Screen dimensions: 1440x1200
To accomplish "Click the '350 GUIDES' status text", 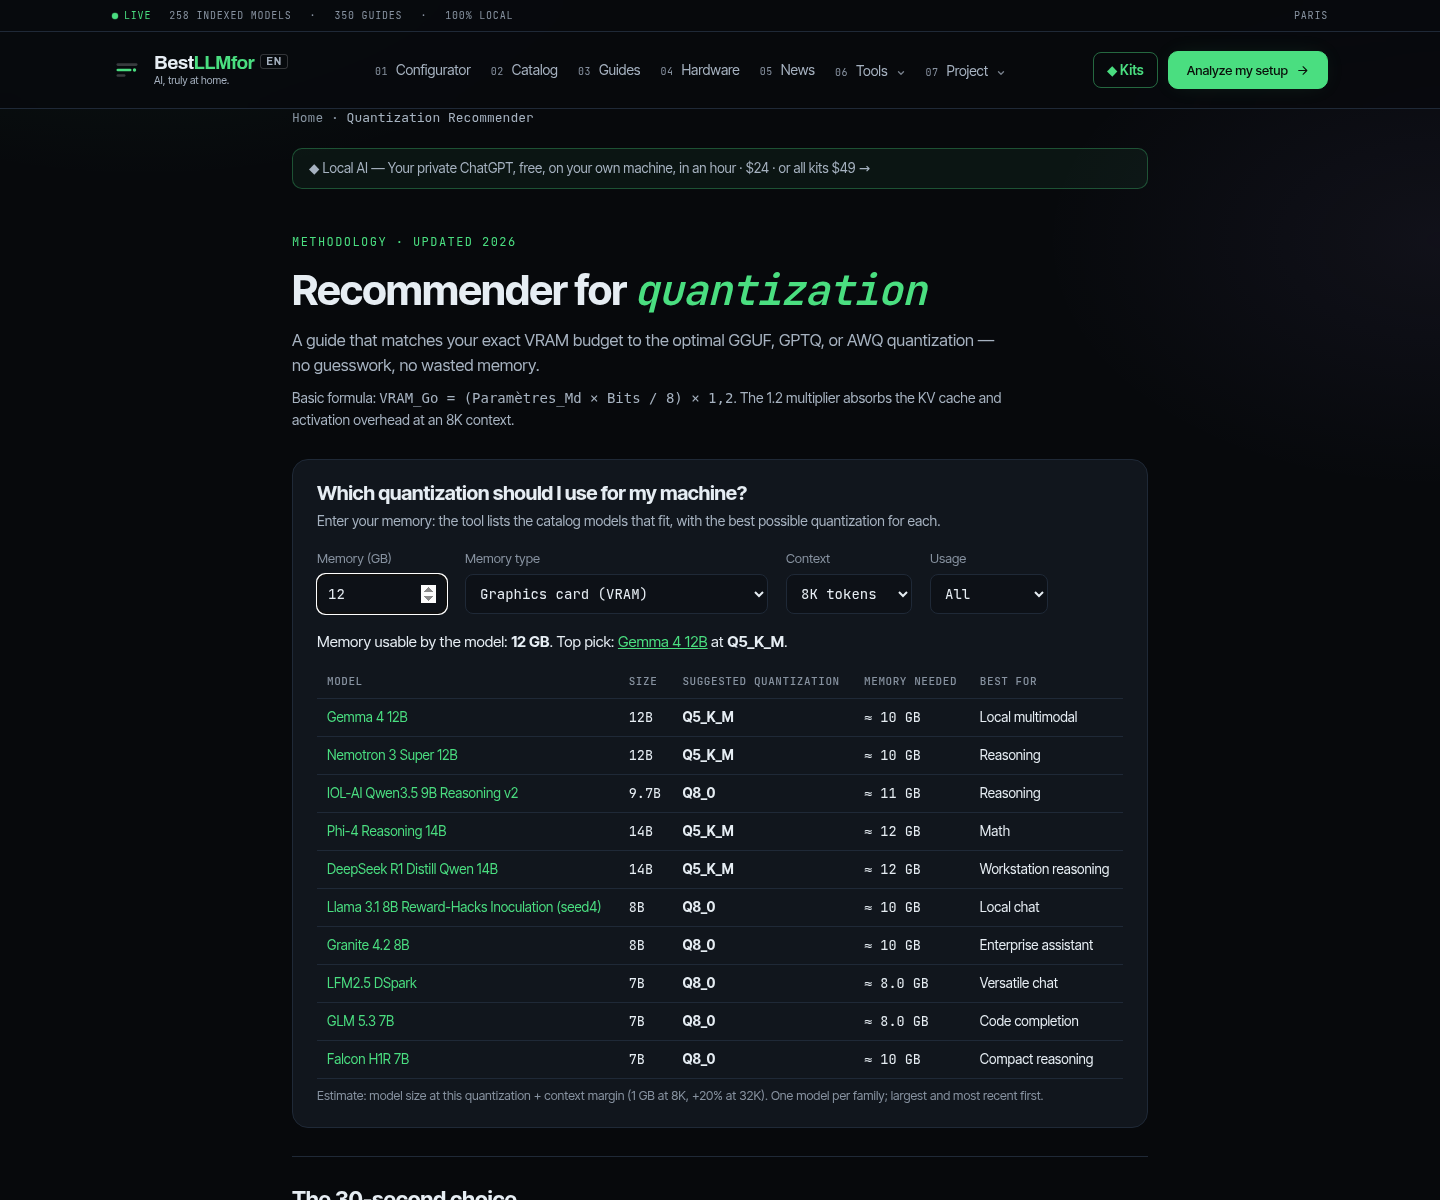I will point(368,15).
